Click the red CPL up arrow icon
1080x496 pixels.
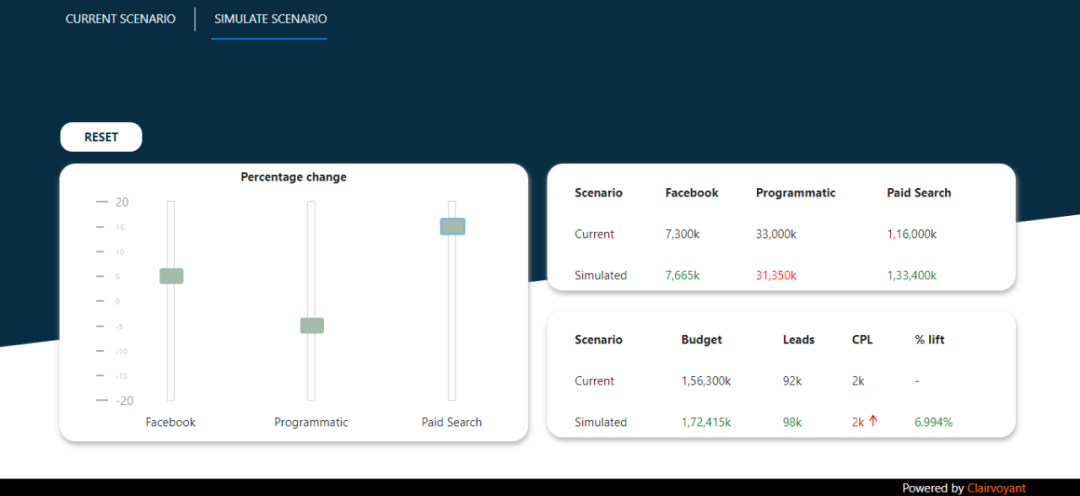tap(873, 422)
